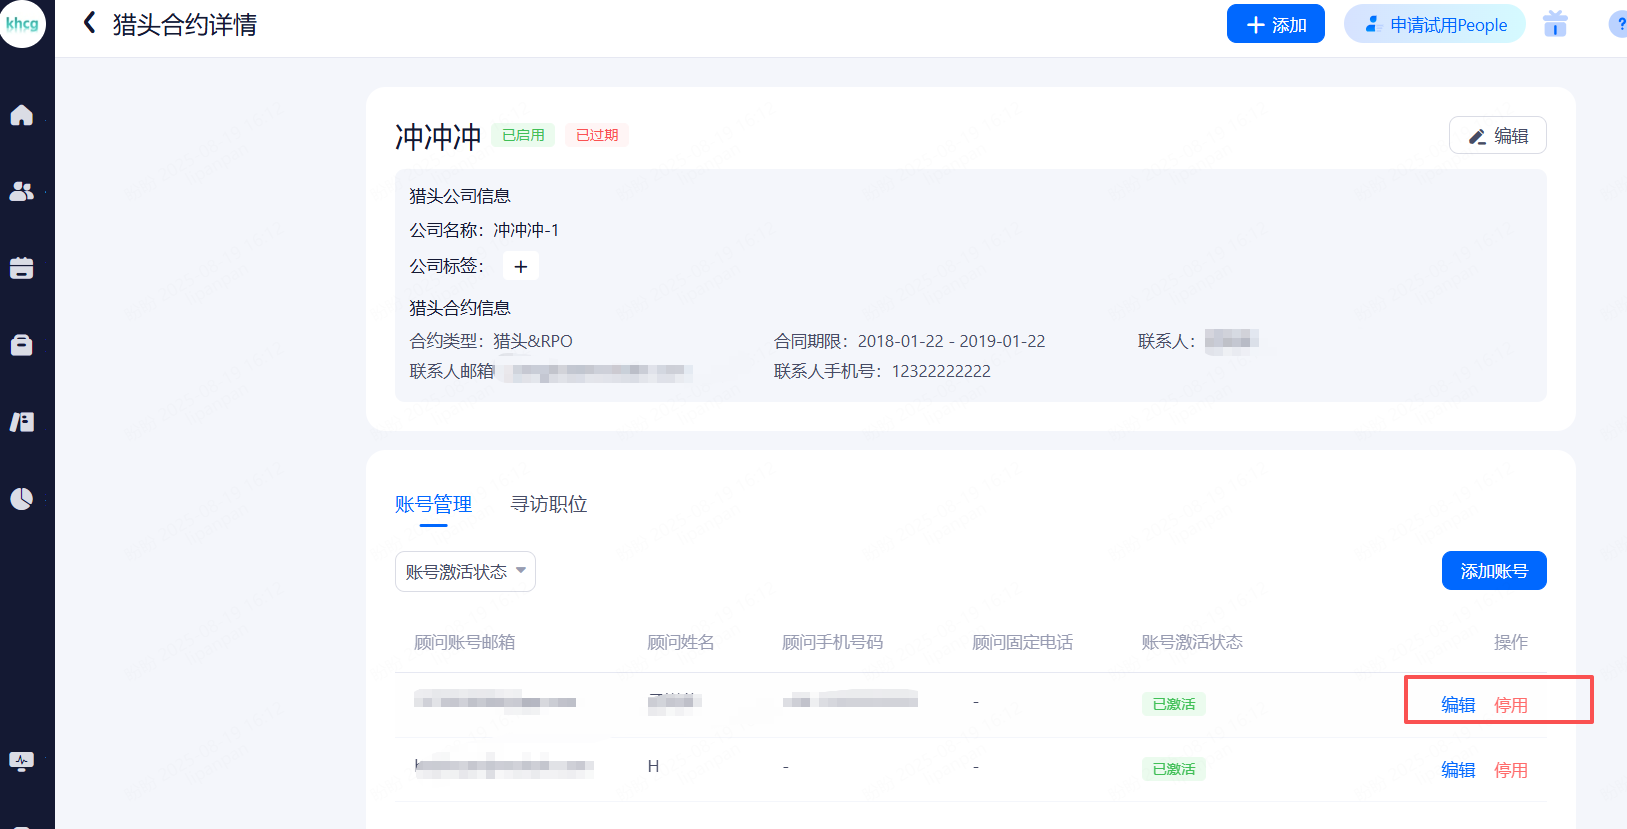Open the book icon in the sidebar
This screenshot has height=829, width=1627.
tap(22, 422)
